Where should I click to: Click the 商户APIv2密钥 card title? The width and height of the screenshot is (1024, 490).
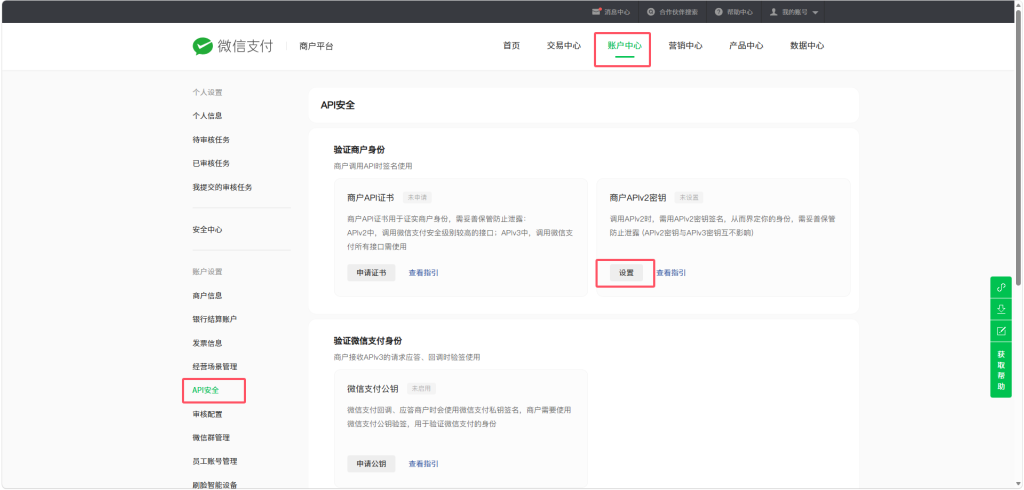[x=638, y=197]
